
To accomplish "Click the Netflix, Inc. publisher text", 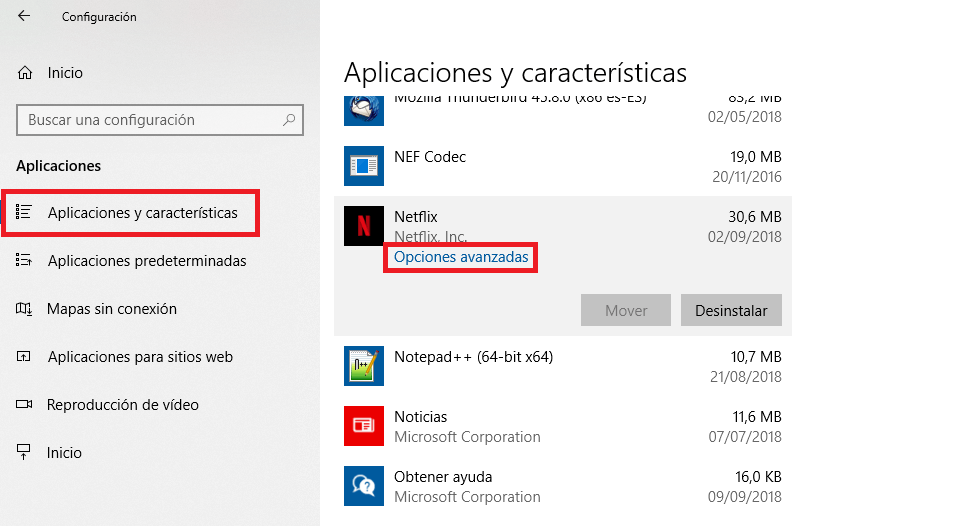I will (430, 237).
